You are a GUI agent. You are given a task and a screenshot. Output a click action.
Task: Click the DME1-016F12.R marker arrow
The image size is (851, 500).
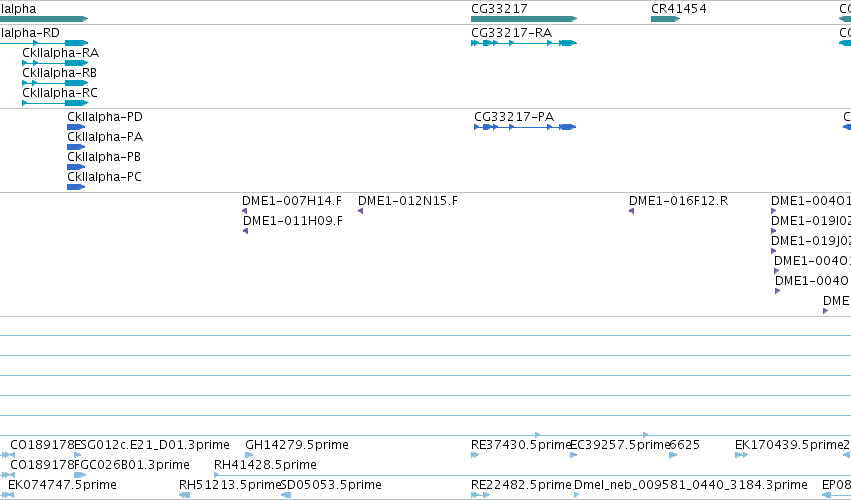(x=632, y=211)
